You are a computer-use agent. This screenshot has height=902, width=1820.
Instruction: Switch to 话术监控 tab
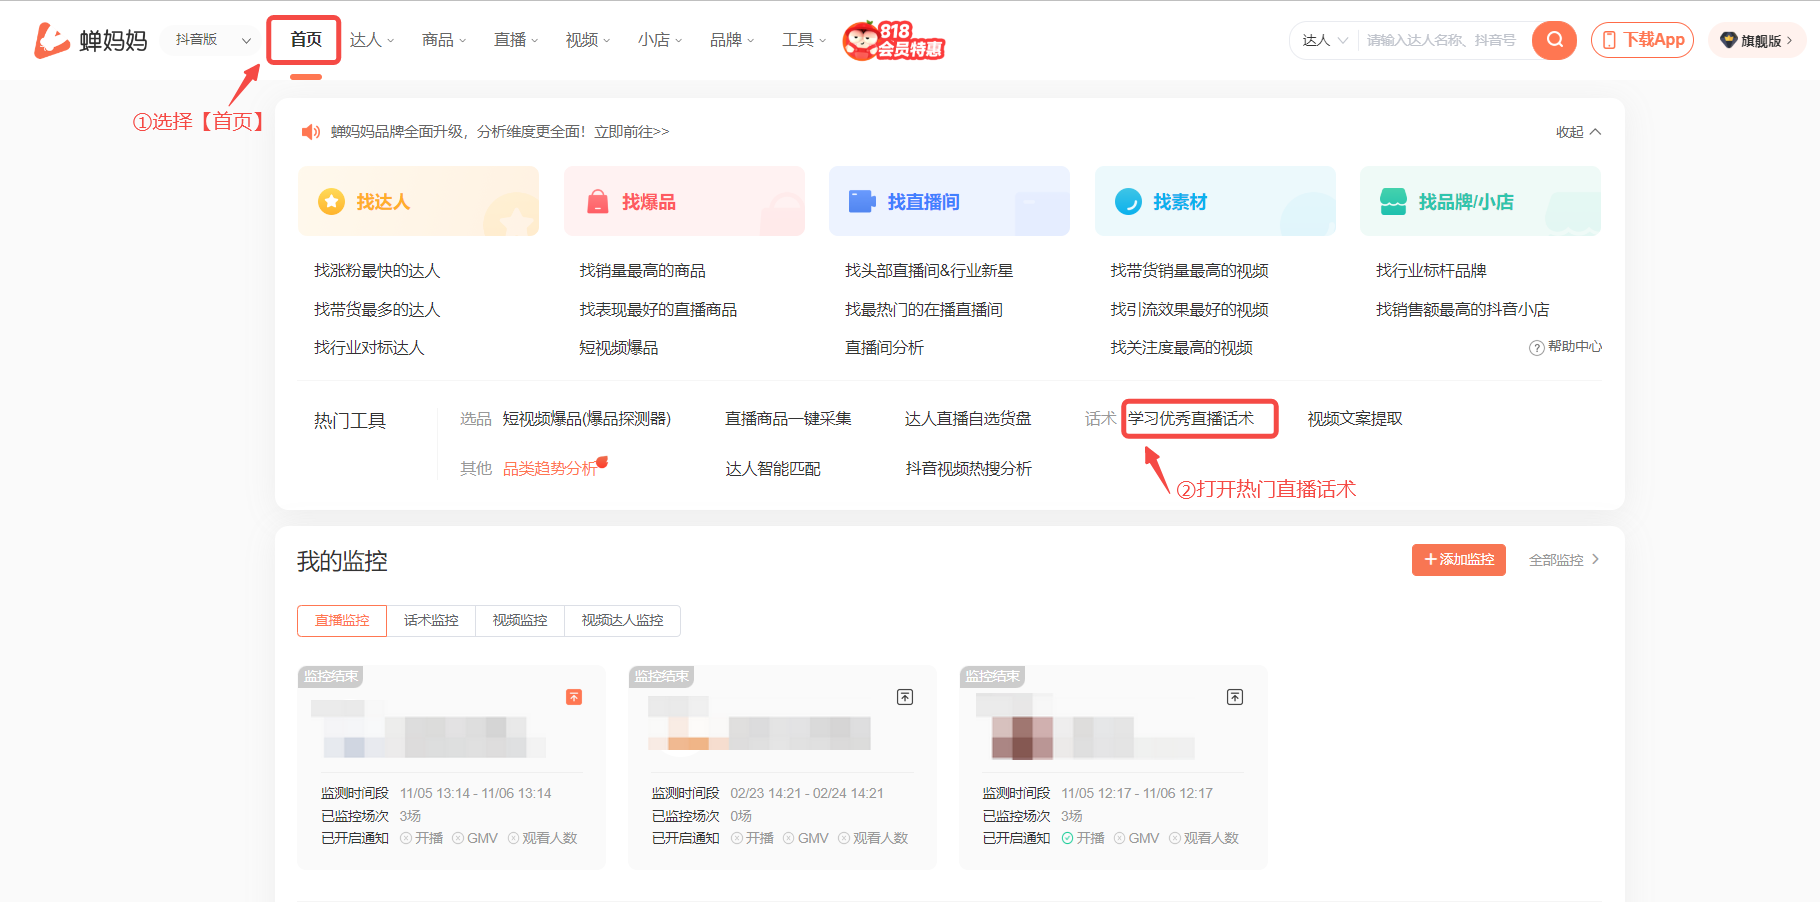point(431,621)
